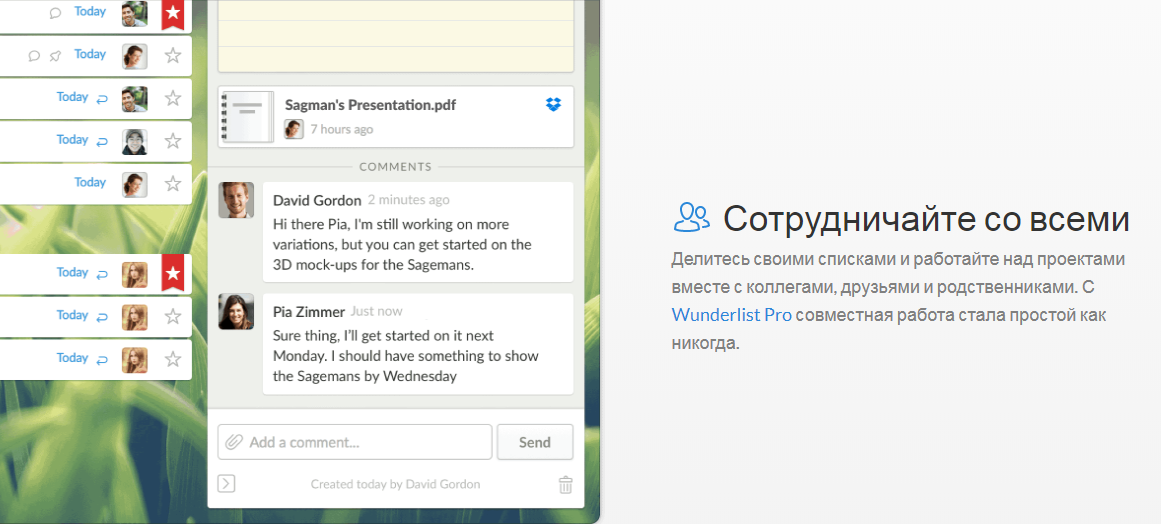
Task: Unstar task via red ribbon beside blonde avatar
Action: [173, 273]
